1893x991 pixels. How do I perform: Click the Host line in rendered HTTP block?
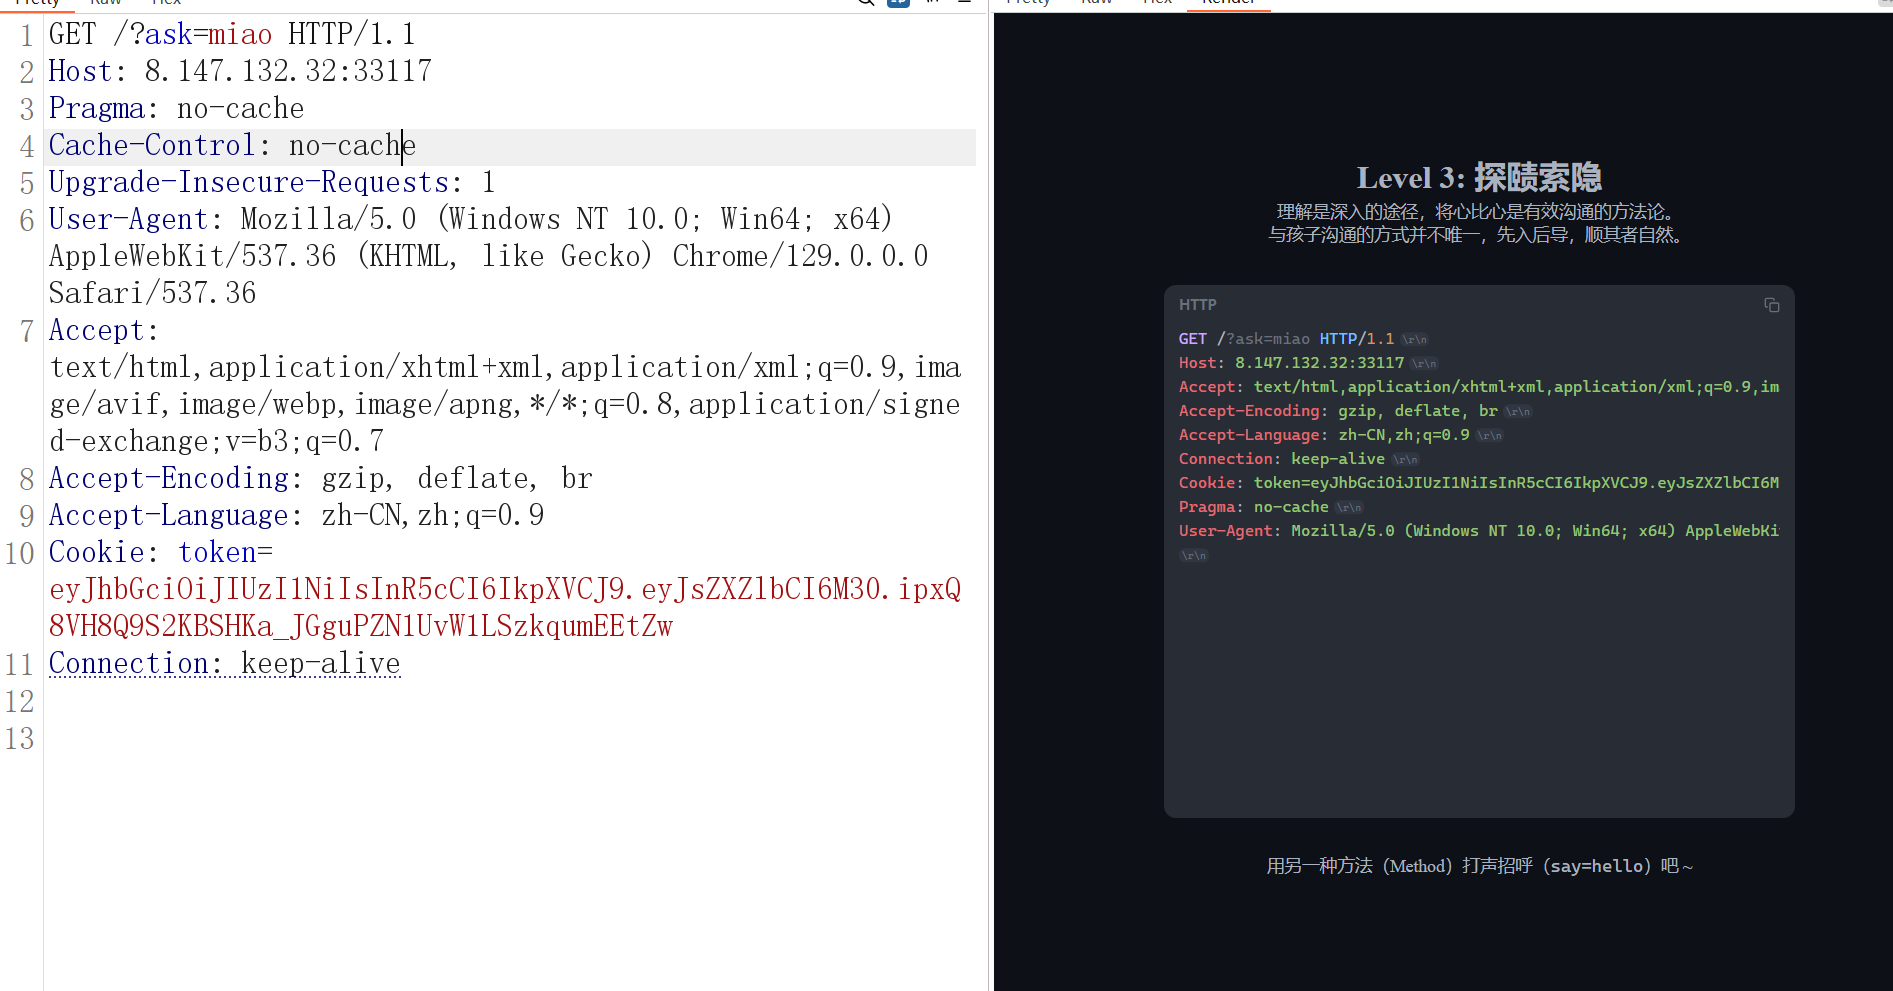[1307, 363]
